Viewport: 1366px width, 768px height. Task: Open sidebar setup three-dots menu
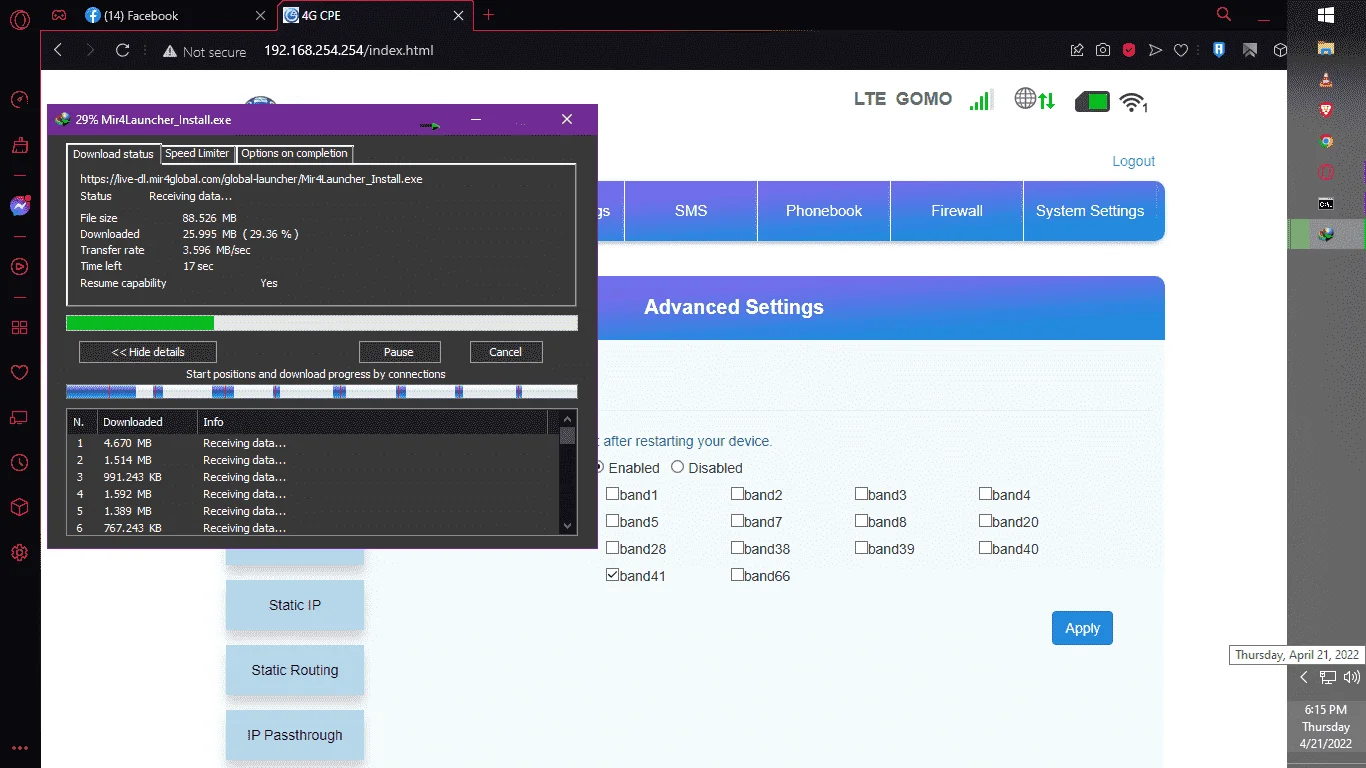tap(19, 747)
